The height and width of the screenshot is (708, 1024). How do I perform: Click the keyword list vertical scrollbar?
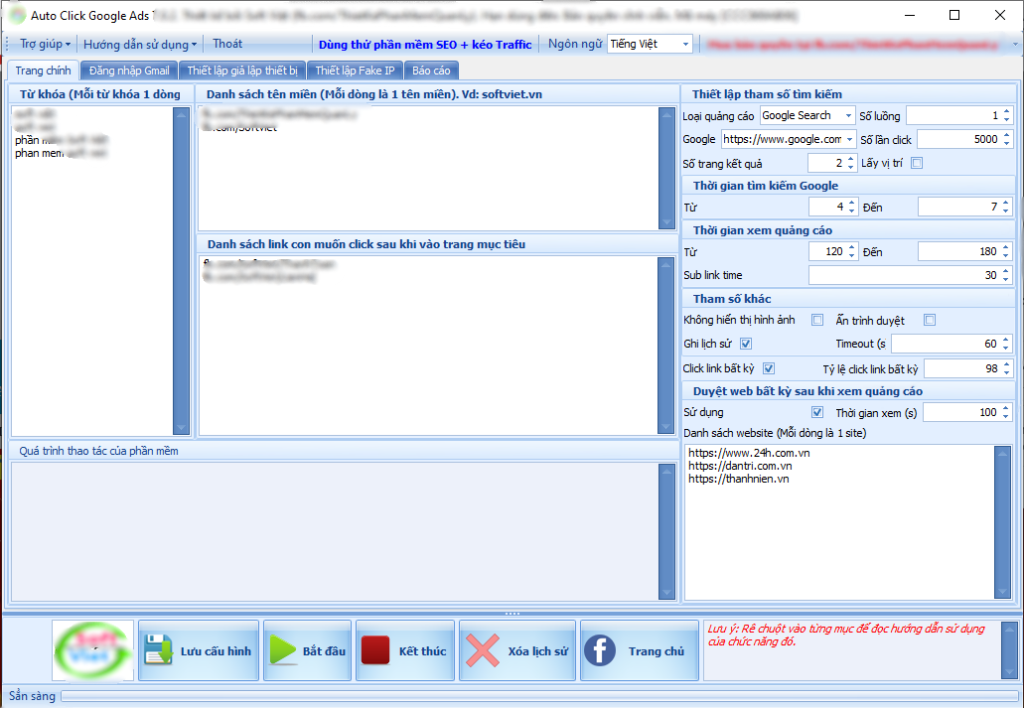pyautogui.click(x=181, y=269)
